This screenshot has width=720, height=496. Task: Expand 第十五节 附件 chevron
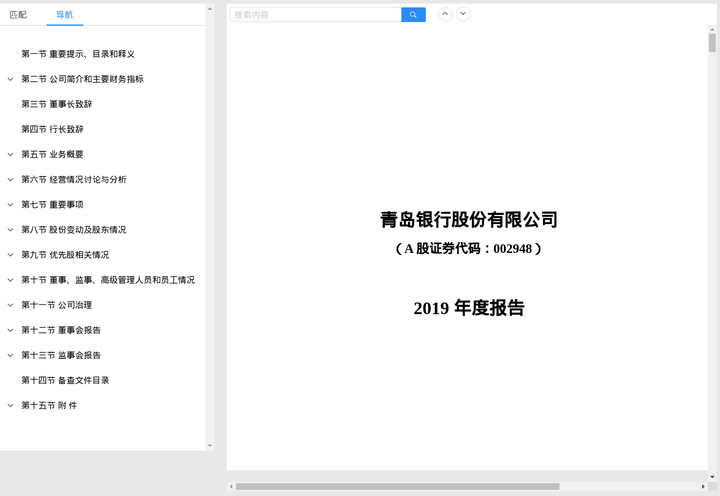(10, 406)
